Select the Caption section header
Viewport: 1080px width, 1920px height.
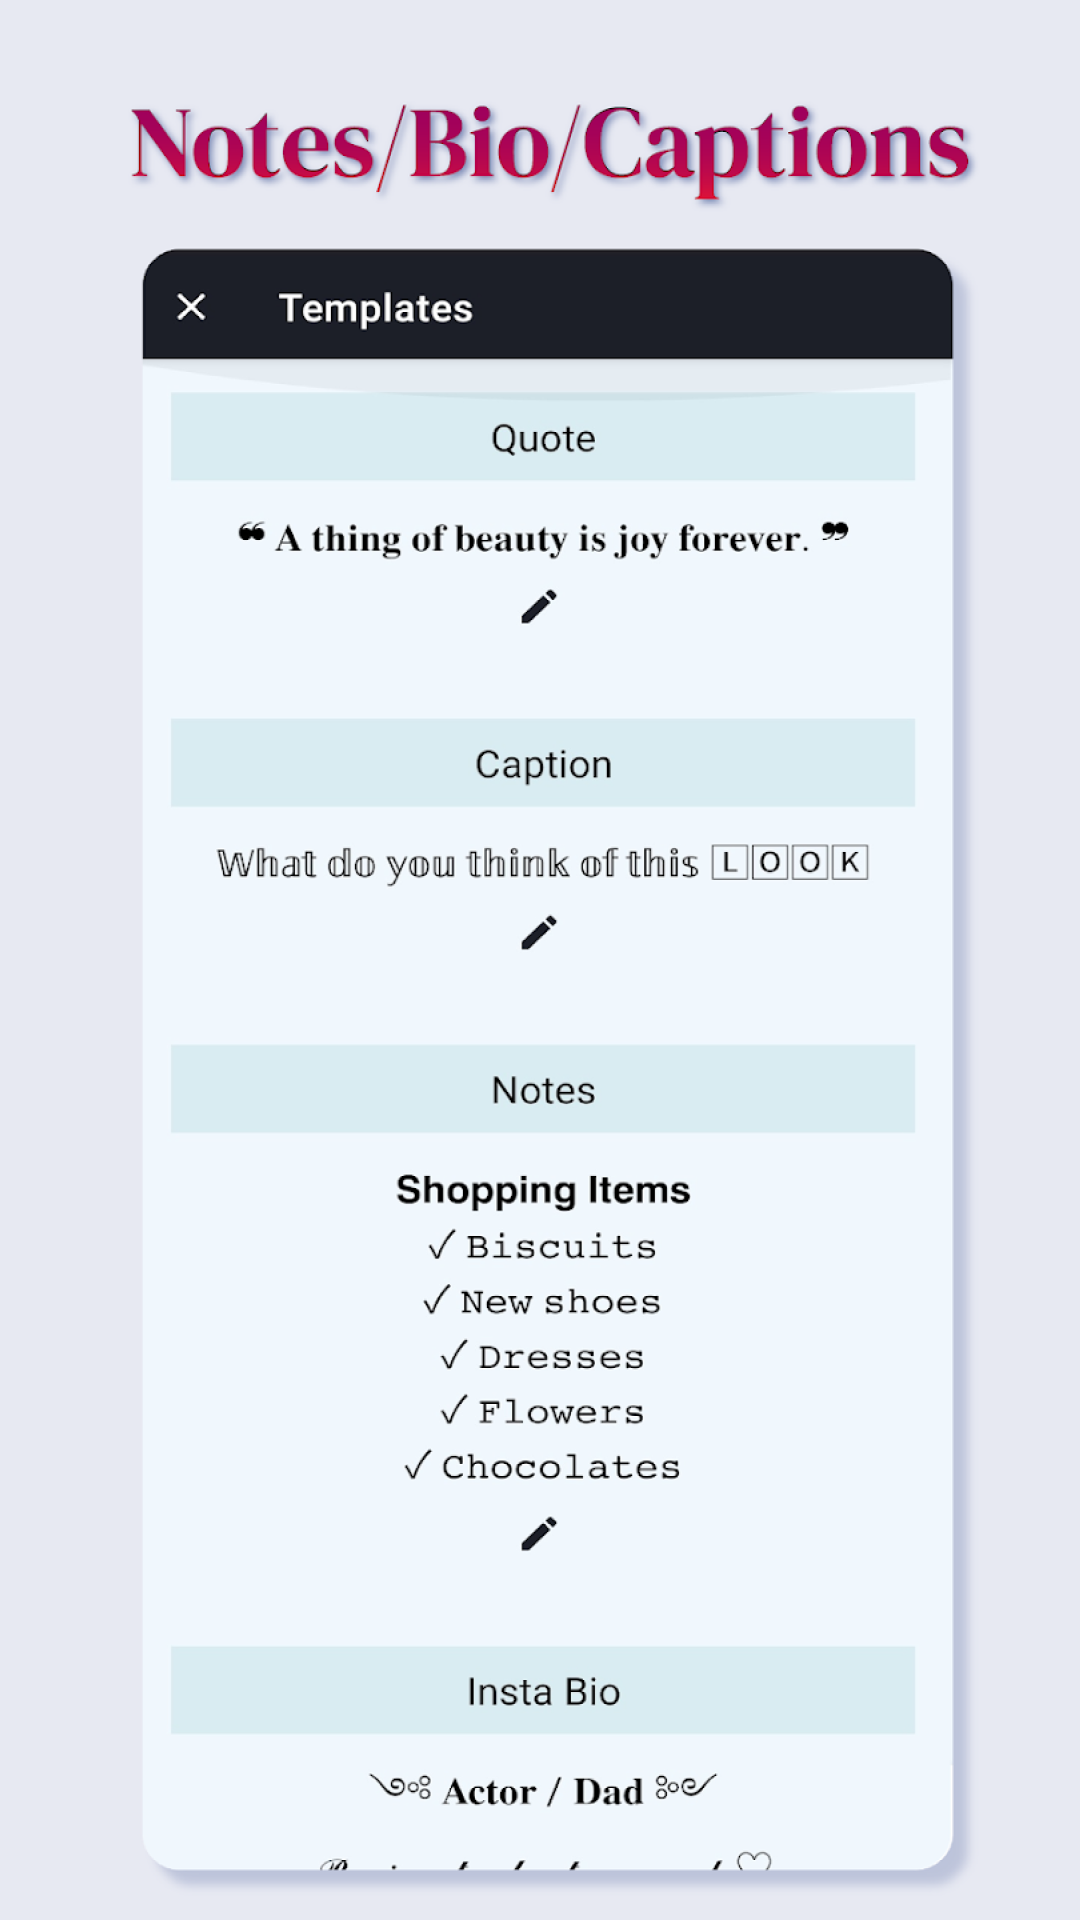(543, 763)
